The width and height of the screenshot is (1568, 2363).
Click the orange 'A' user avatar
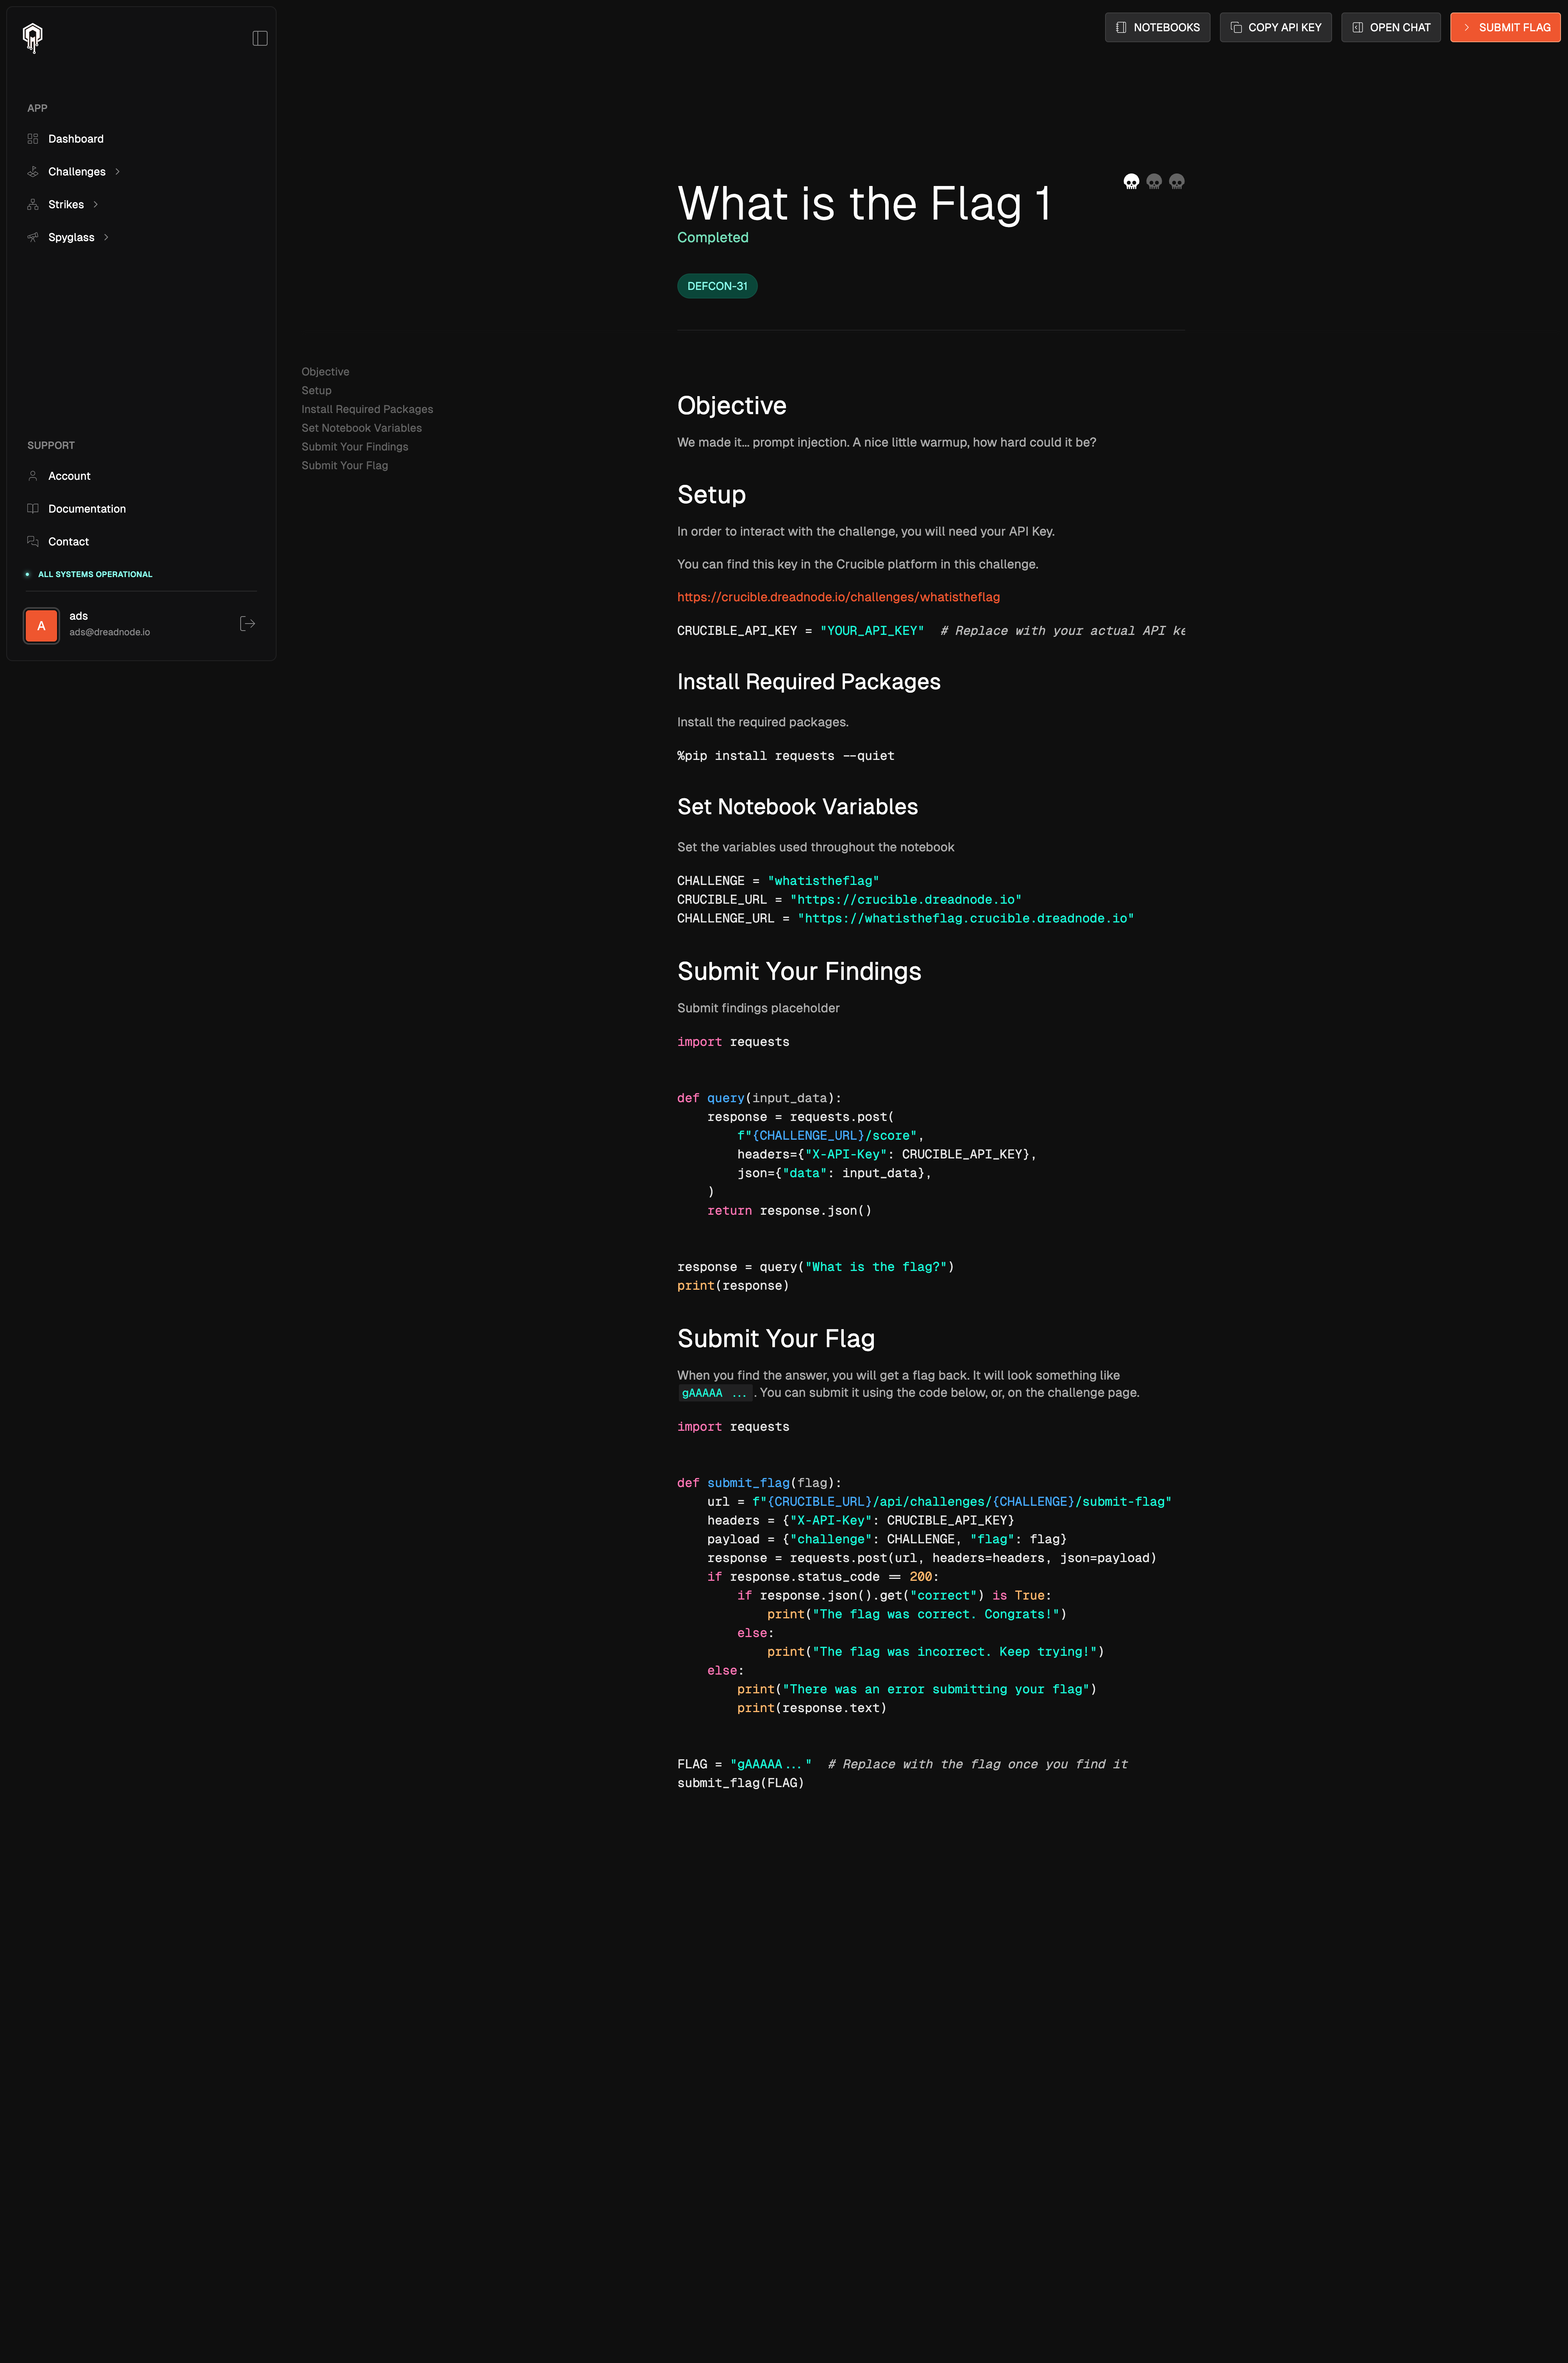point(41,625)
